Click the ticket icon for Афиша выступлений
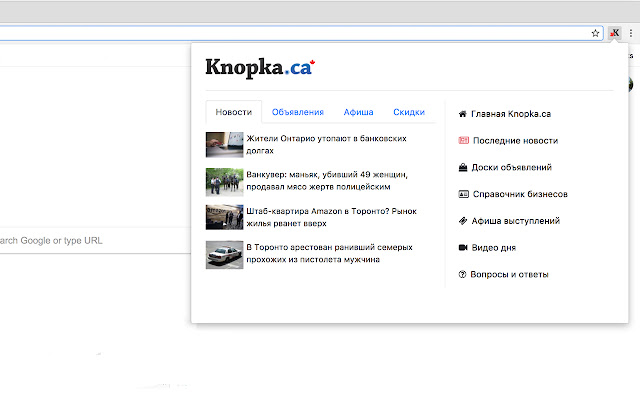 pyautogui.click(x=463, y=221)
